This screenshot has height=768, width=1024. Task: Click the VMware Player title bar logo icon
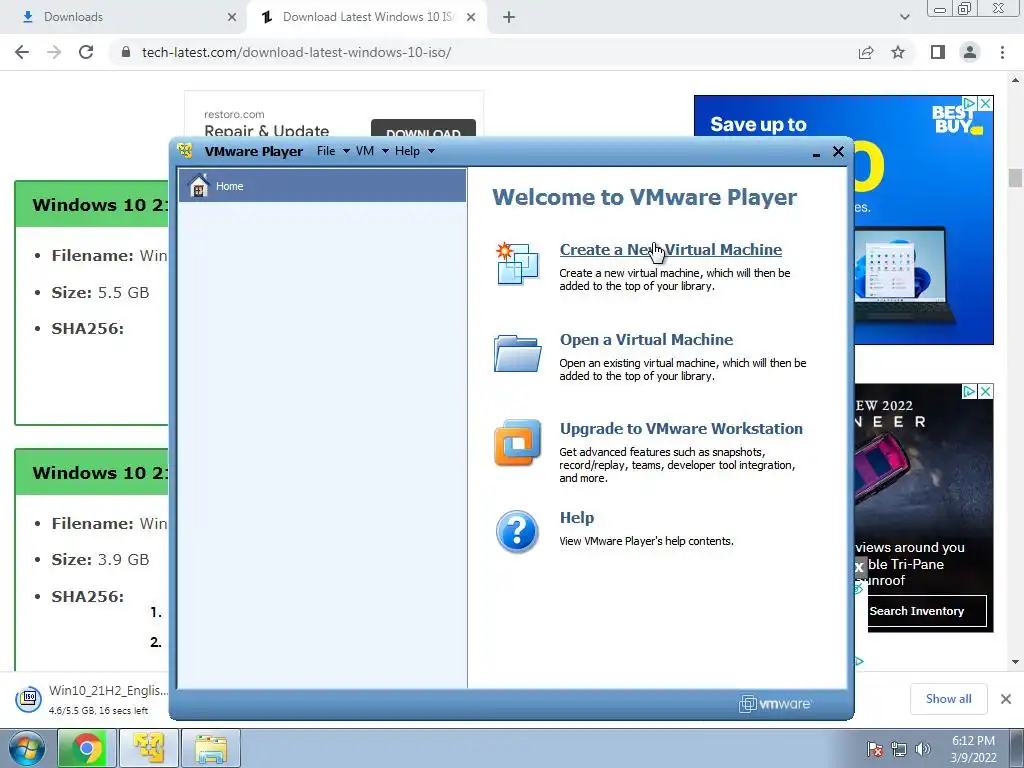pyautogui.click(x=185, y=151)
